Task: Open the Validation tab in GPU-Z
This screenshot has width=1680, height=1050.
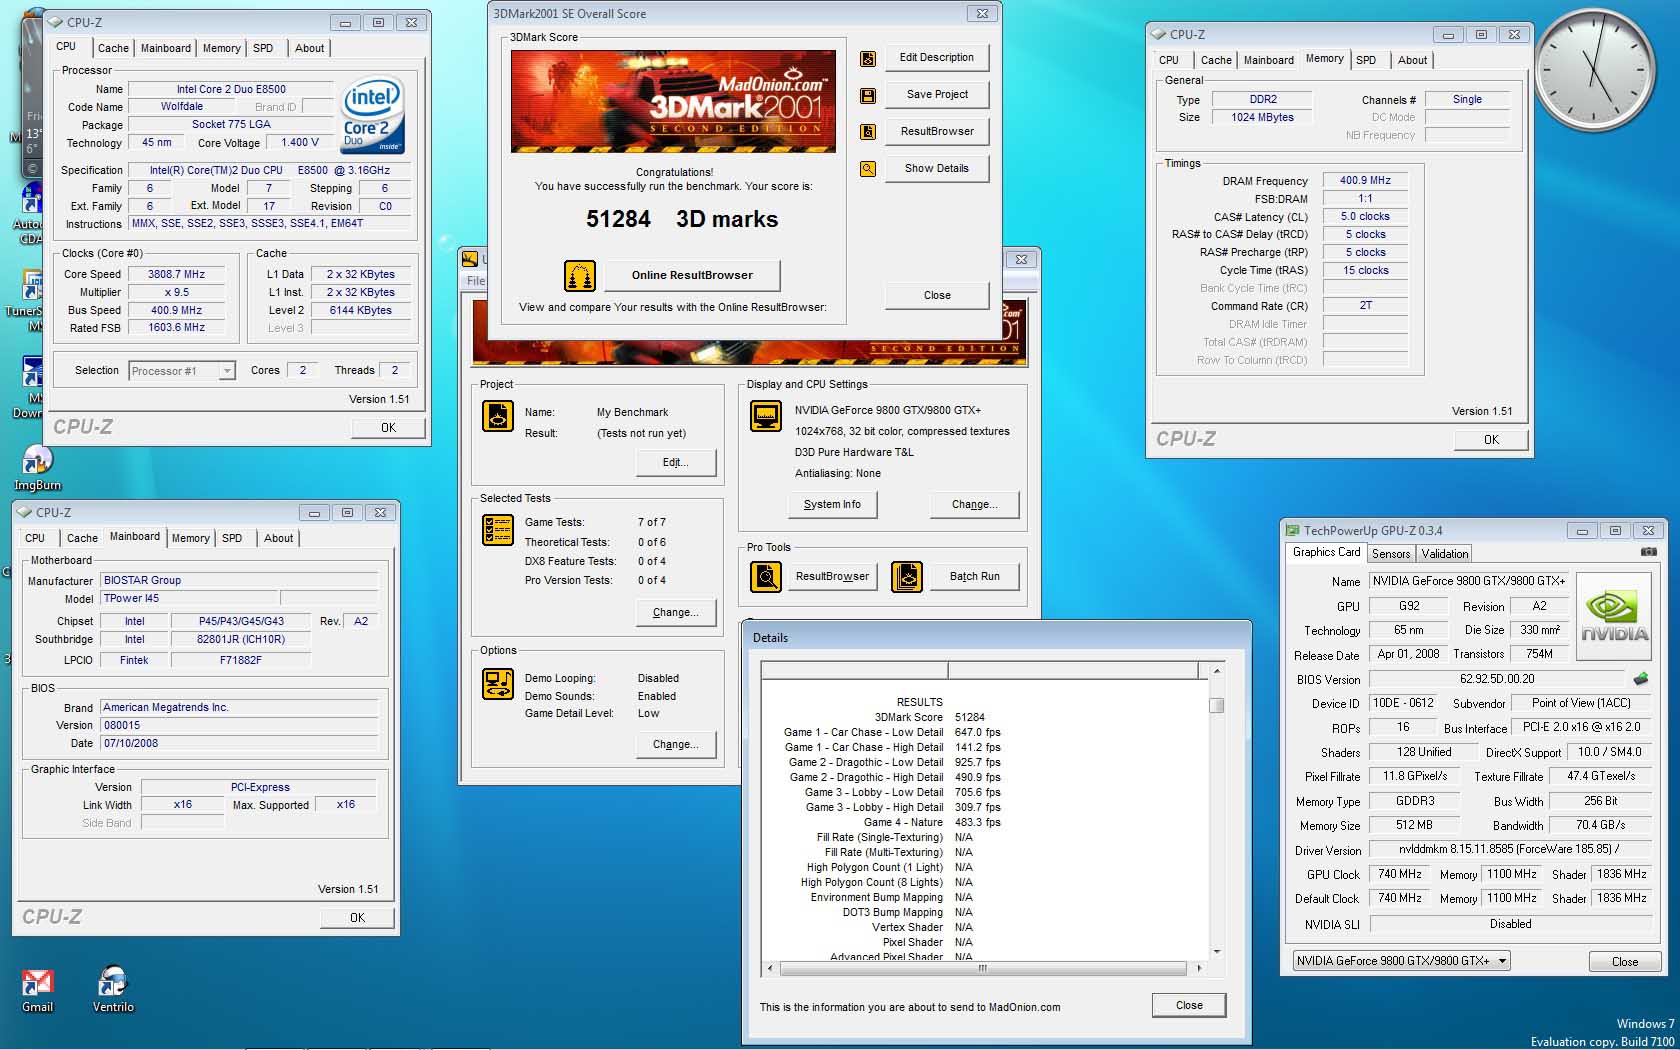Action: (1445, 554)
